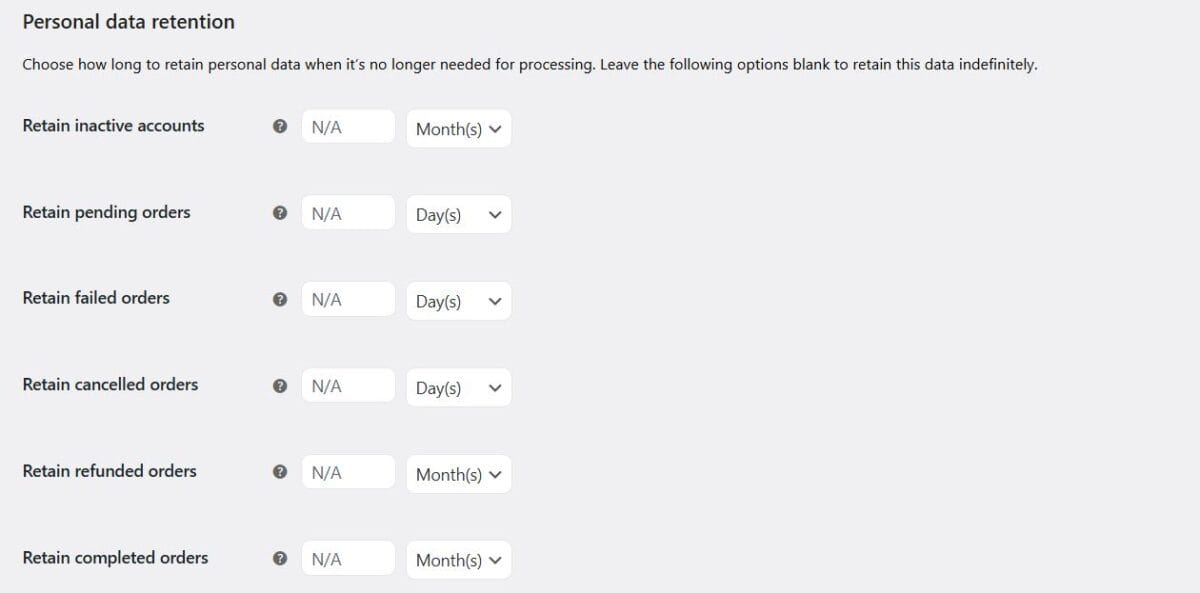
Task: Open help tooltip for Retain failed orders
Action: click(x=280, y=299)
